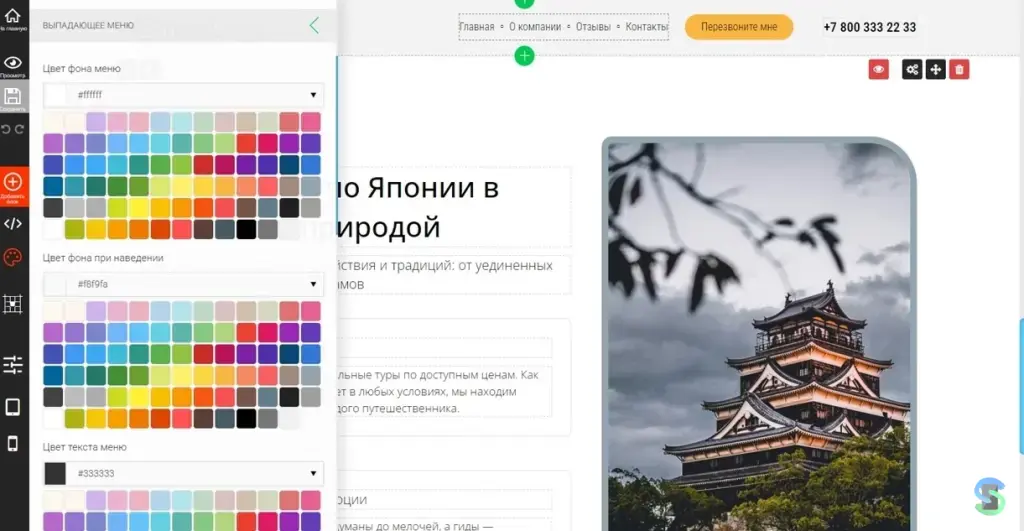Open the code editor icon
The image size is (1024, 531).
coord(13,223)
